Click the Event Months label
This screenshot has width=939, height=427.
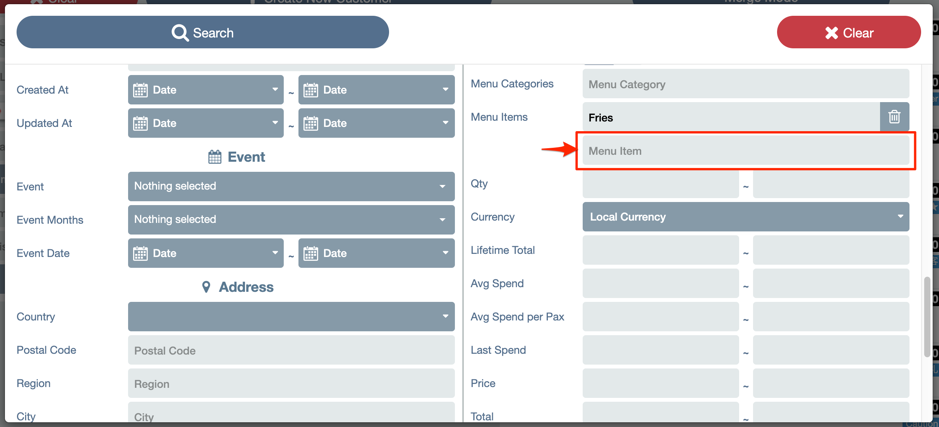[50, 220]
